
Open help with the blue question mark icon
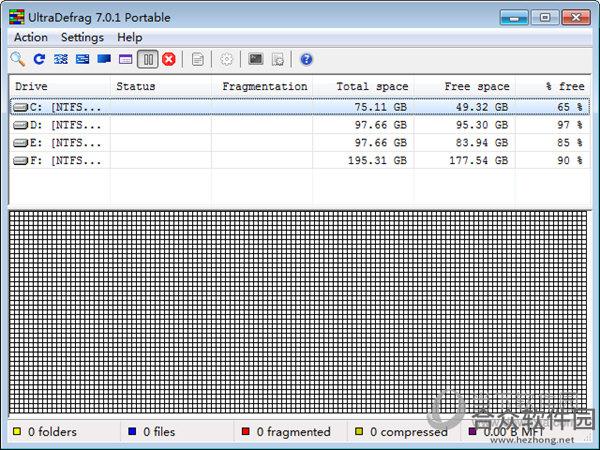click(x=307, y=59)
